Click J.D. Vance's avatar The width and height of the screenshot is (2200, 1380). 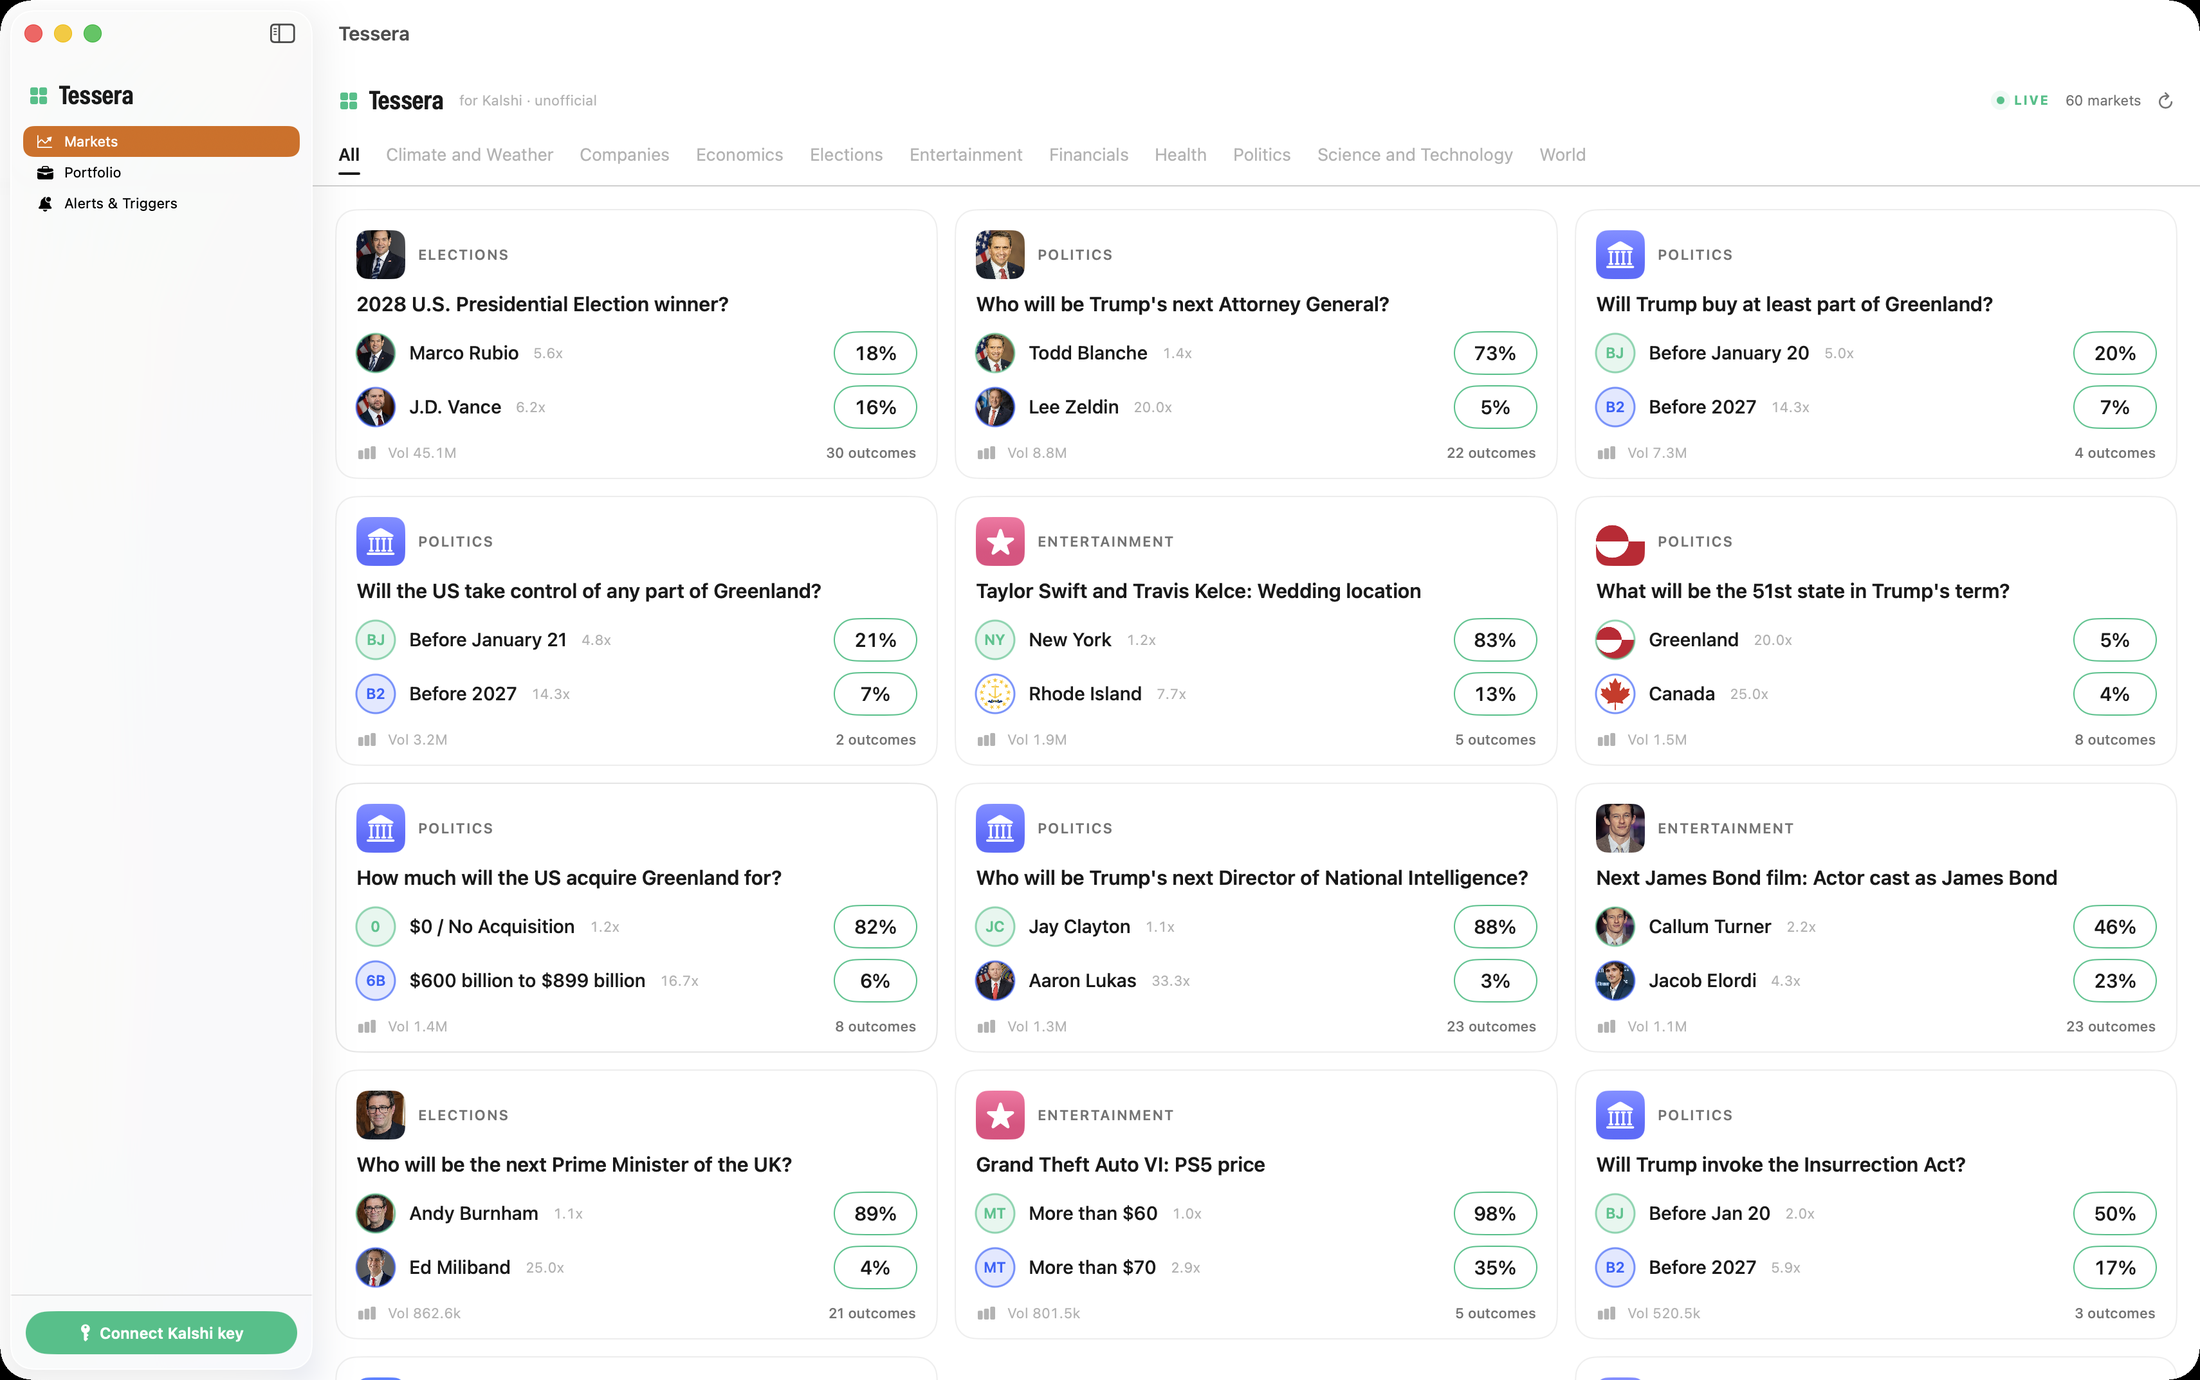click(x=375, y=407)
